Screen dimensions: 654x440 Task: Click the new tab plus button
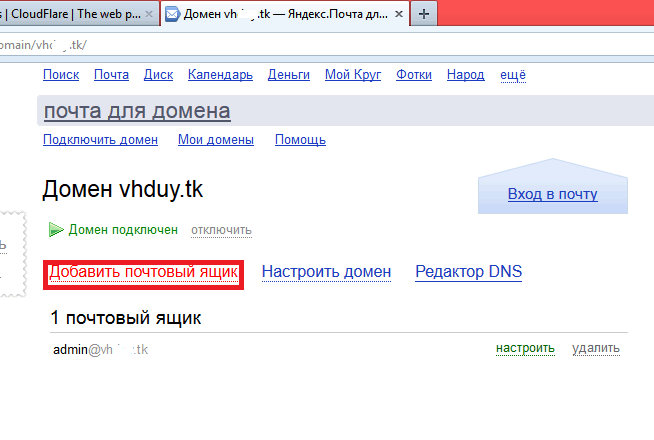point(425,14)
